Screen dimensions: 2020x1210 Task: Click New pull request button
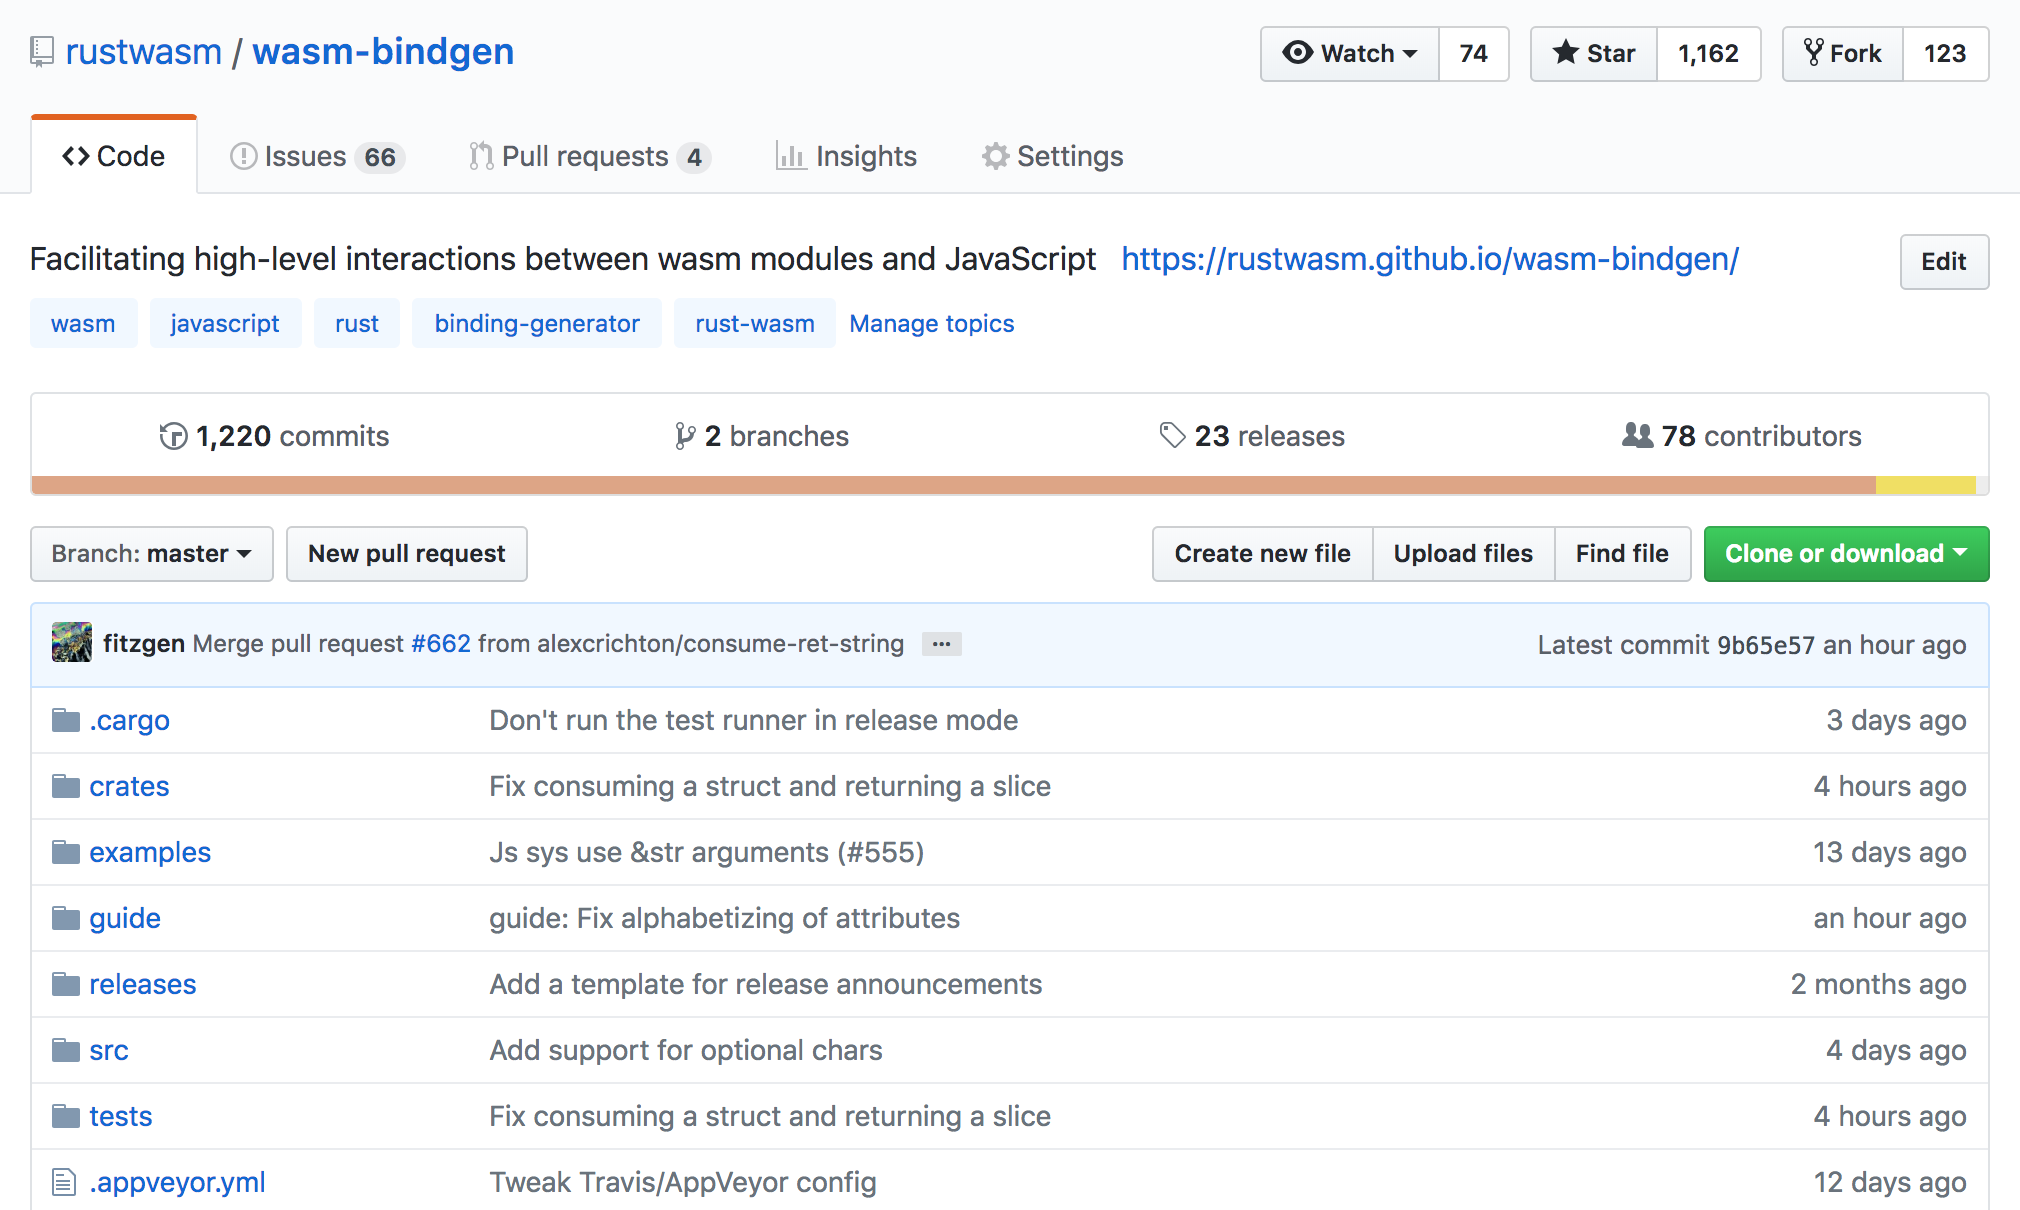[x=407, y=554]
